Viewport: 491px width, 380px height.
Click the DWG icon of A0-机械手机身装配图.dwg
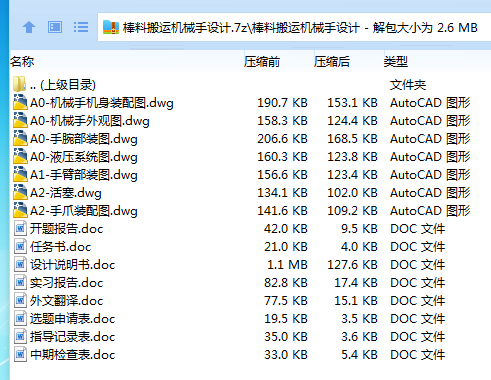point(20,102)
